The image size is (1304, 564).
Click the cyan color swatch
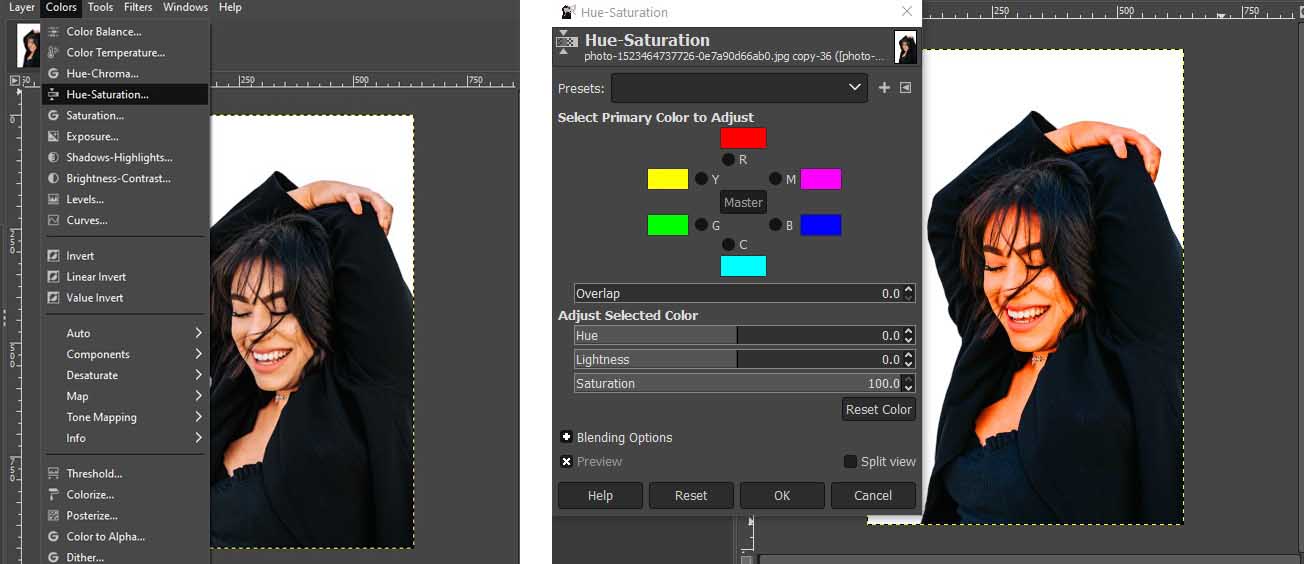[743, 266]
